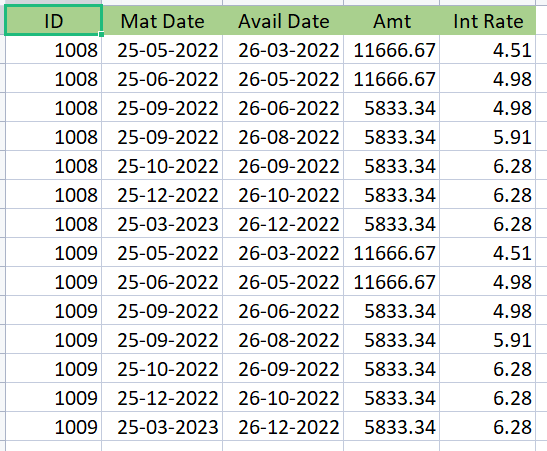Select first row cell with 25-05-2022
The image size is (547, 451).
click(x=162, y=50)
